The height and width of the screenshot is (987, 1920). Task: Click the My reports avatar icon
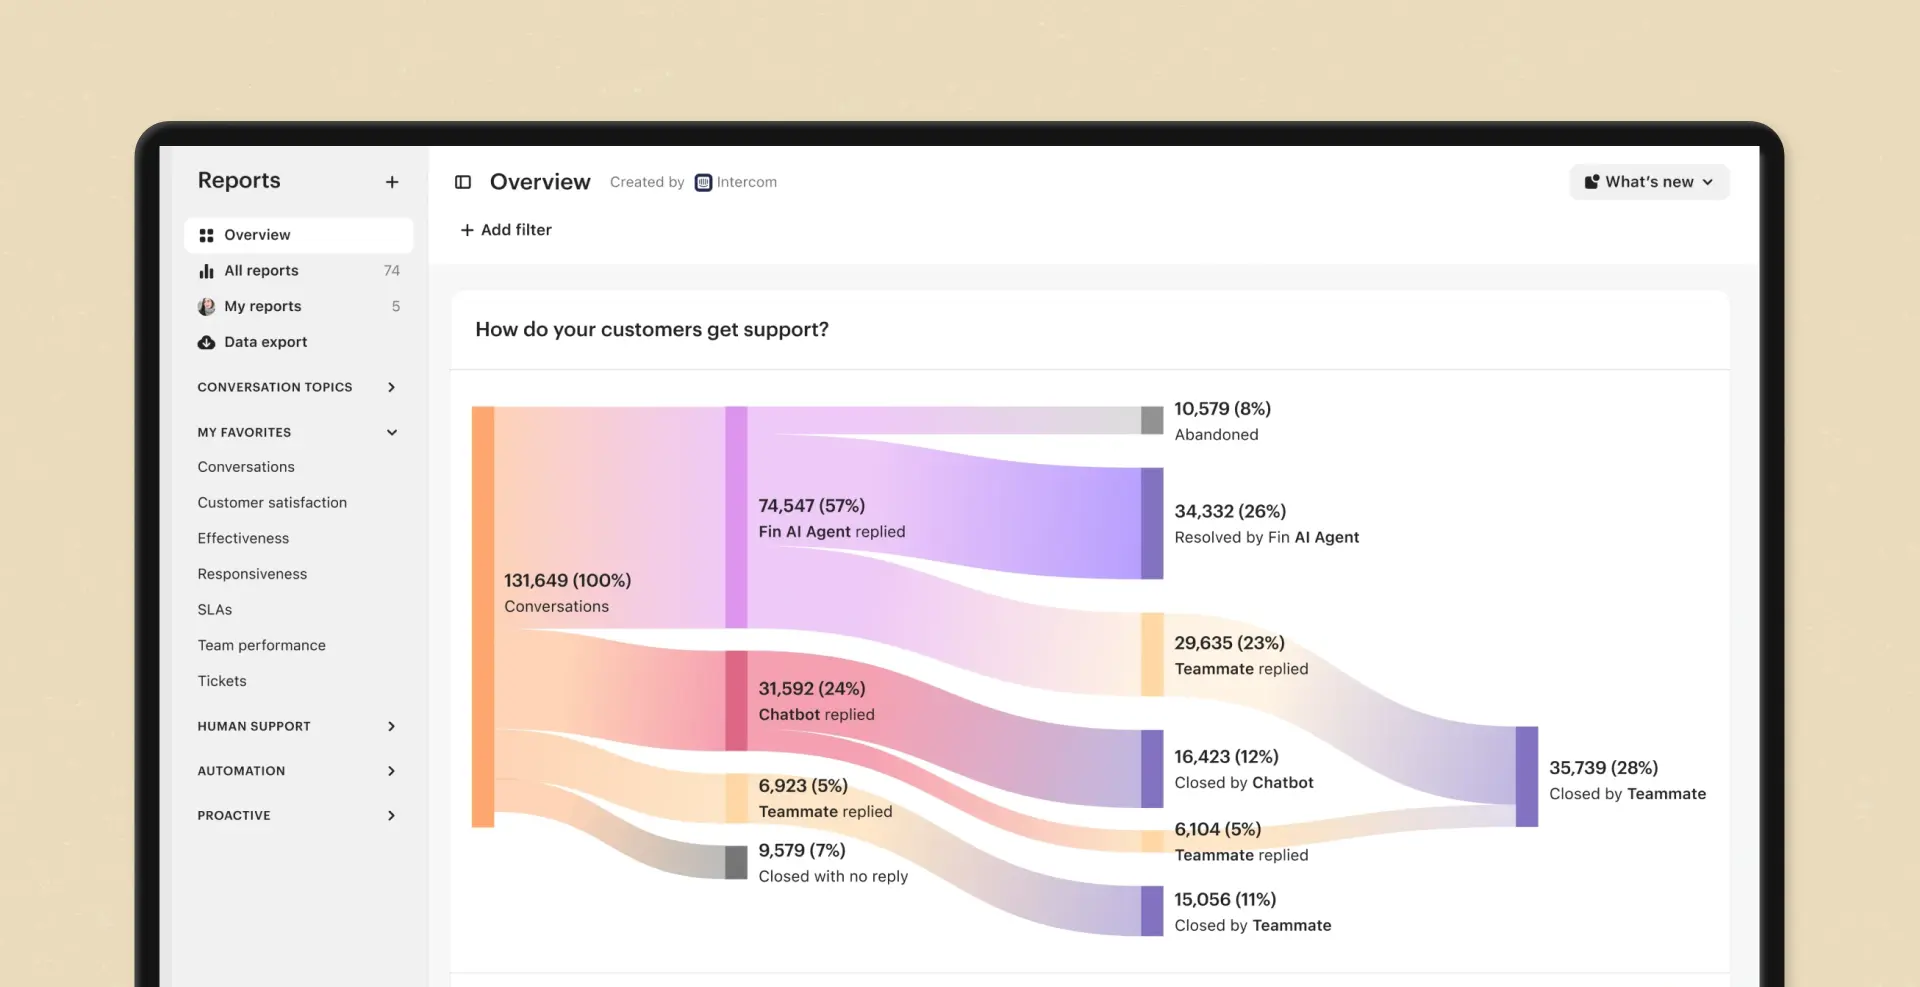(x=206, y=307)
